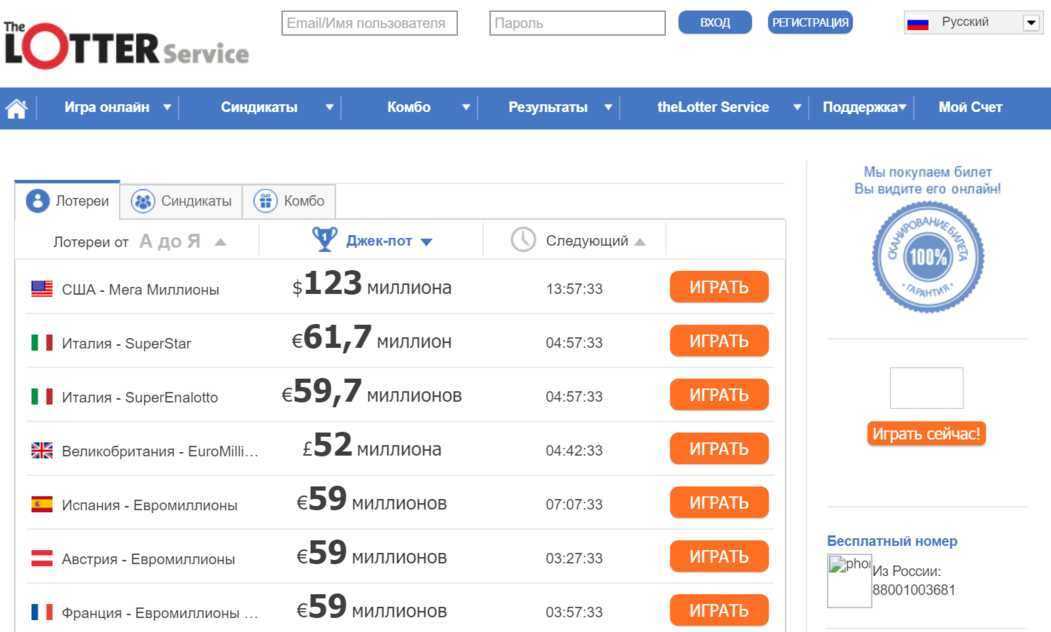Open Франция - Евромиллионы lottery name

point(160,613)
